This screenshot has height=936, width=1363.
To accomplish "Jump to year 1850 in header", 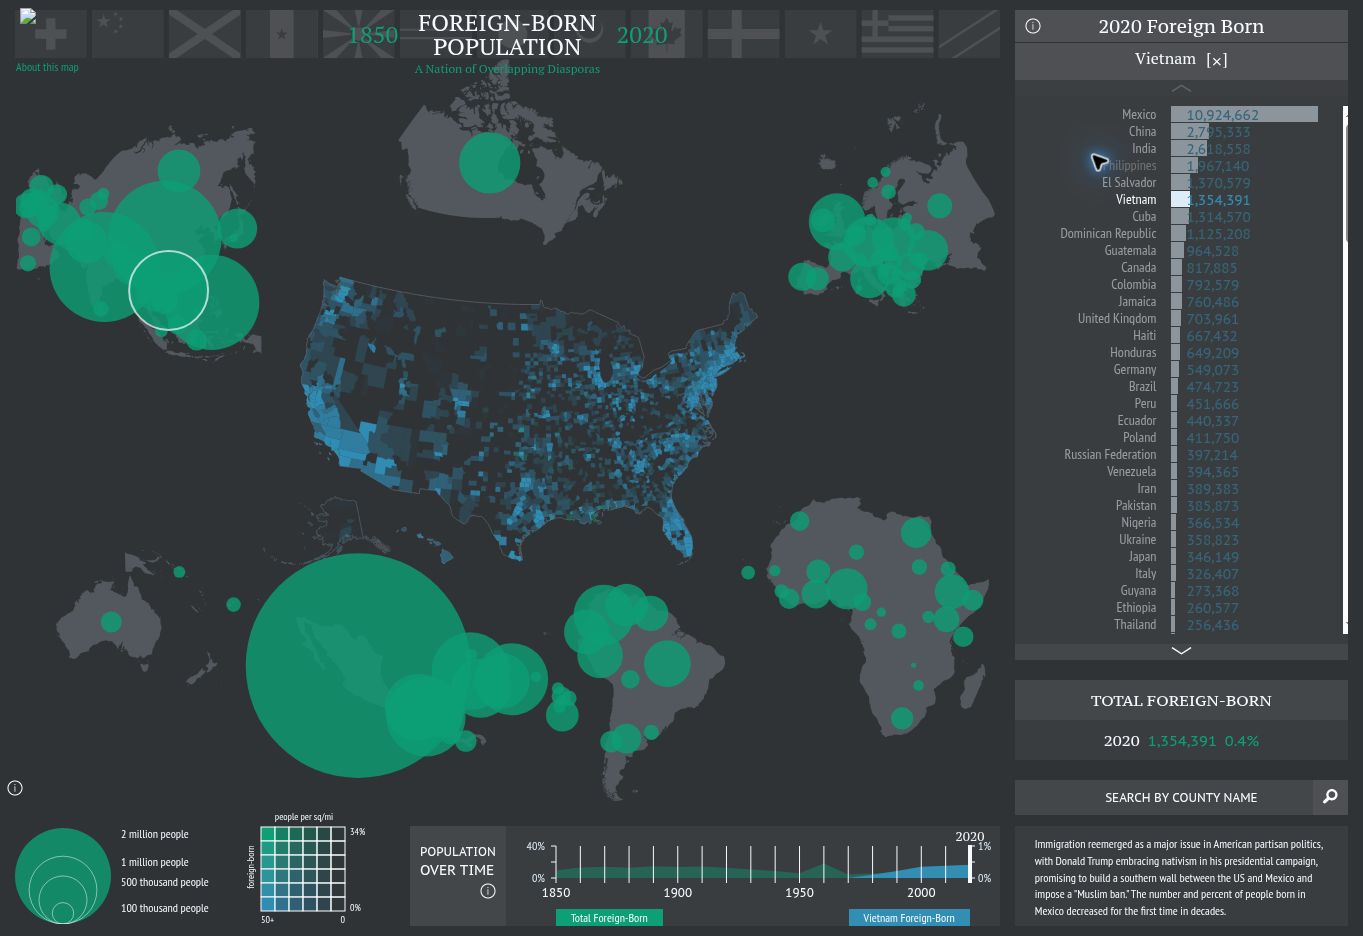I will point(373,36).
